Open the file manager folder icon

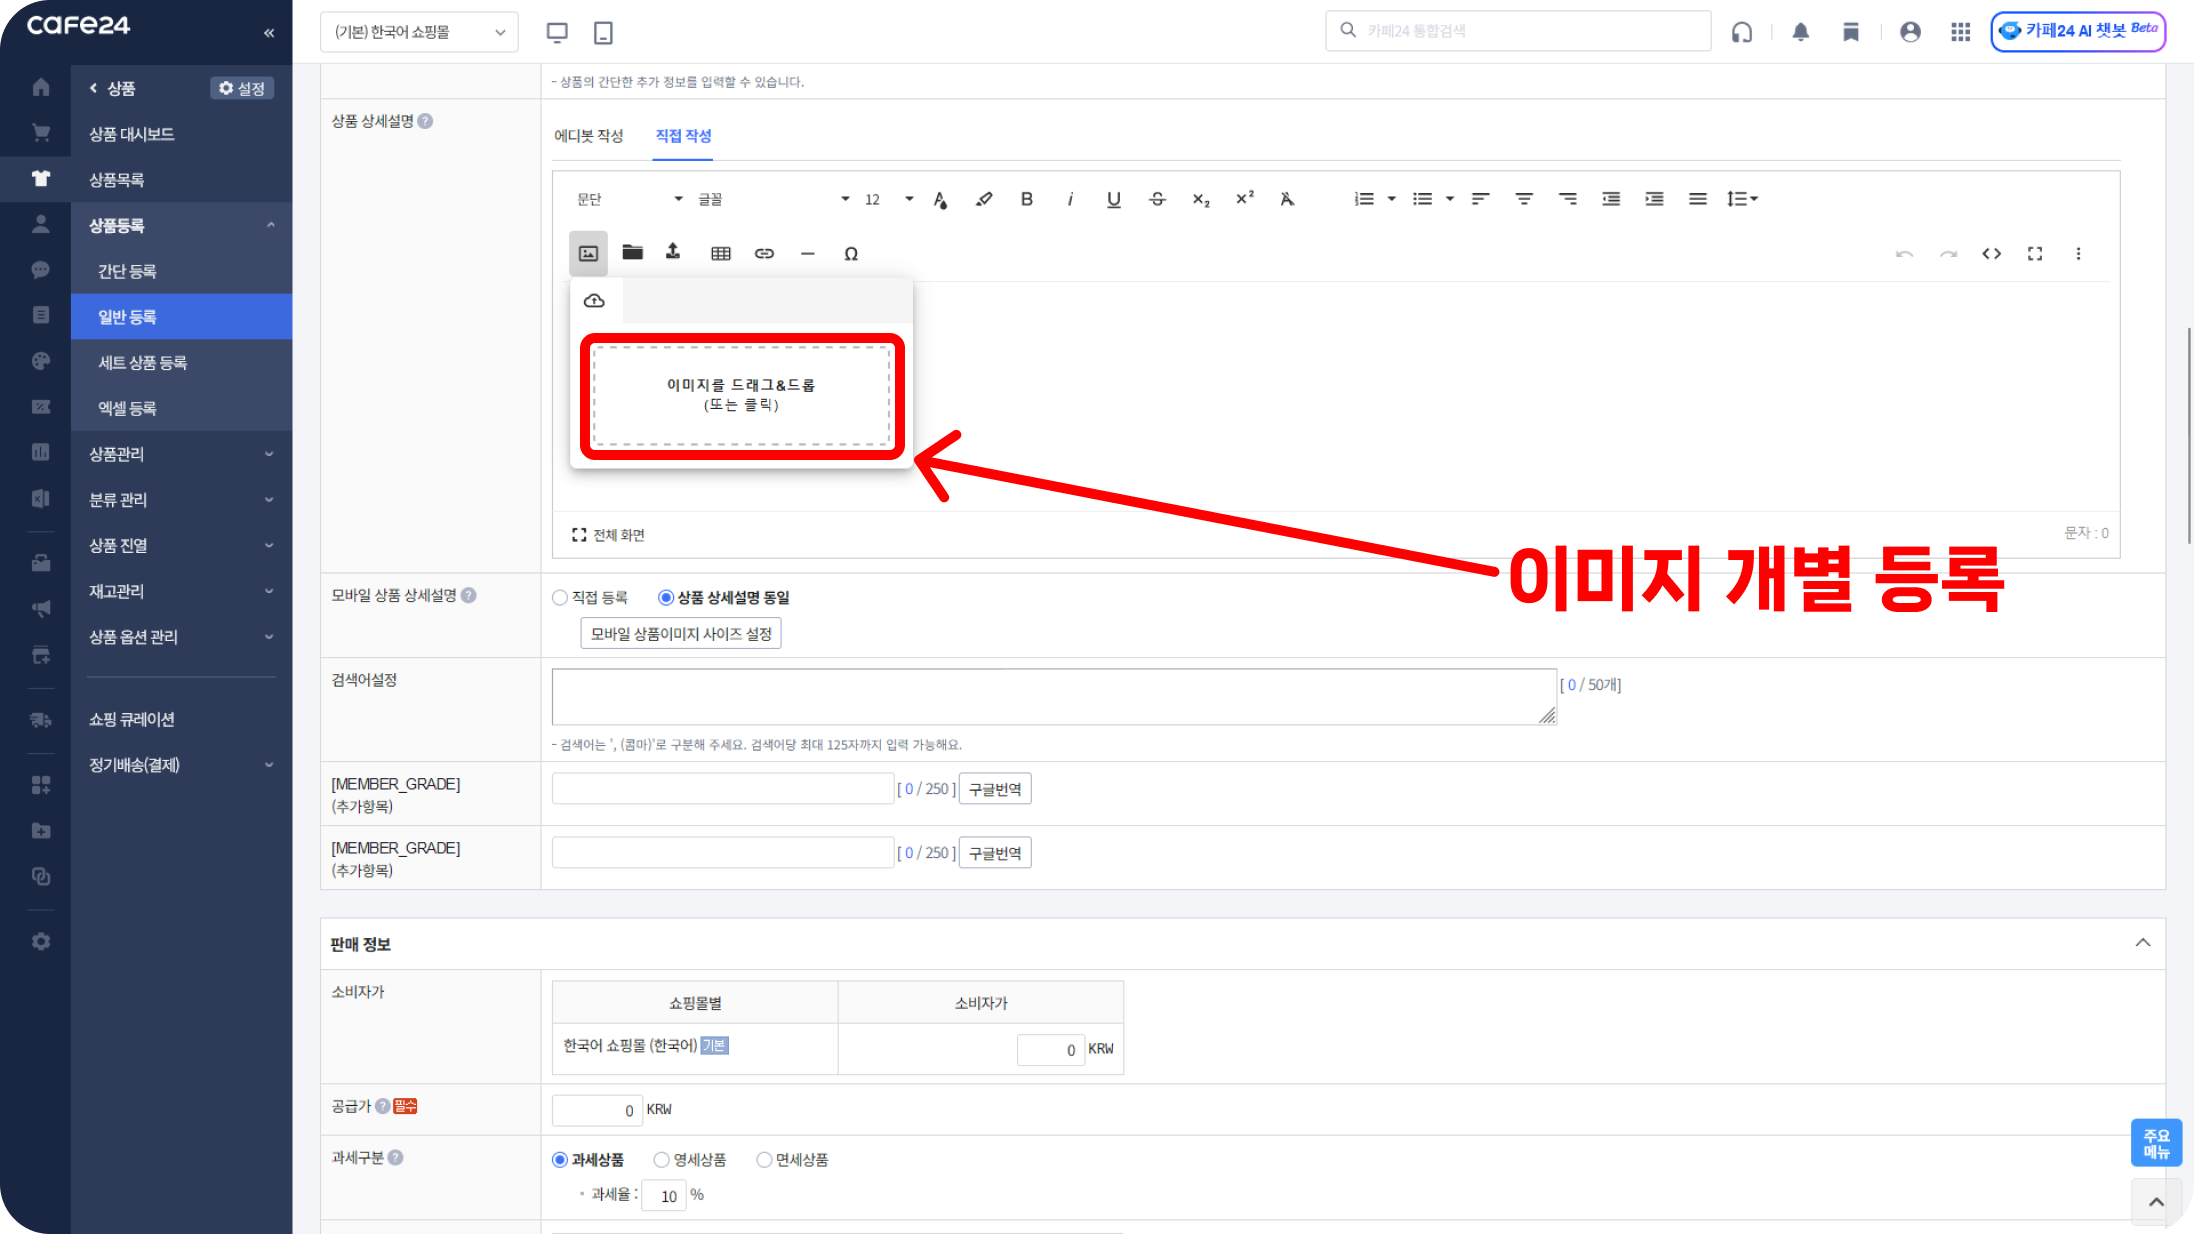point(632,252)
